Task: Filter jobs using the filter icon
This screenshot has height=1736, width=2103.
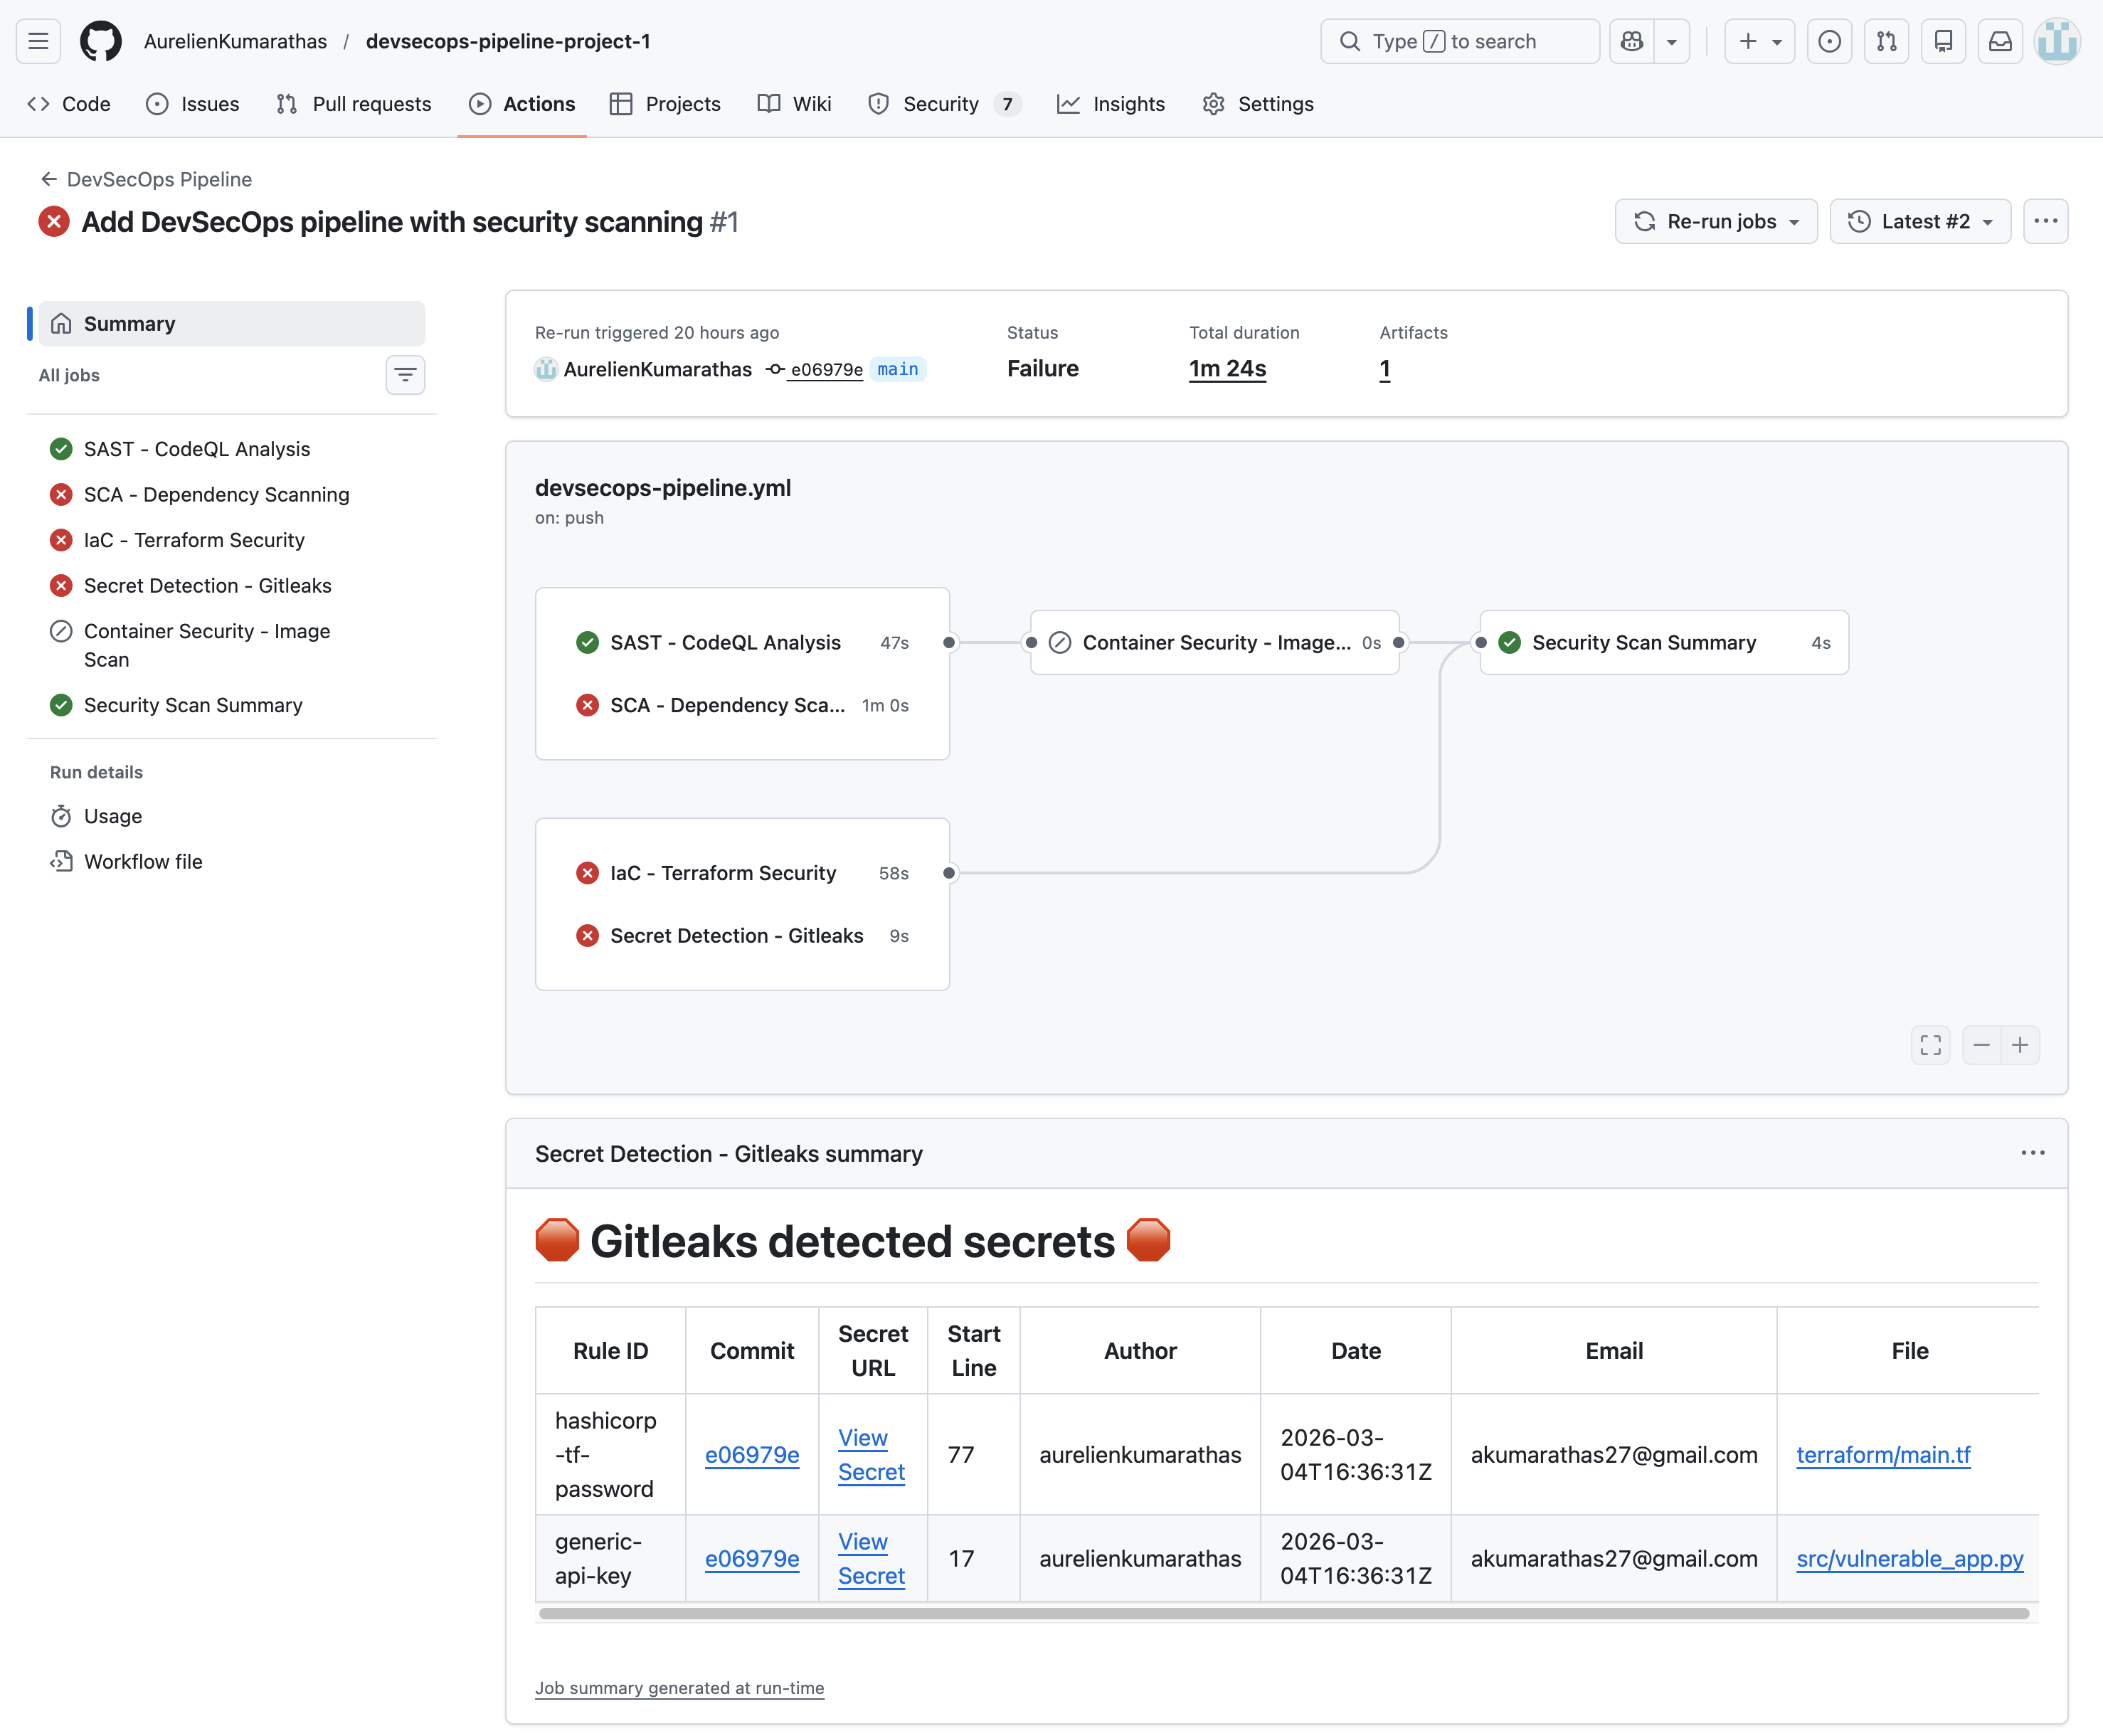Action: coord(405,375)
